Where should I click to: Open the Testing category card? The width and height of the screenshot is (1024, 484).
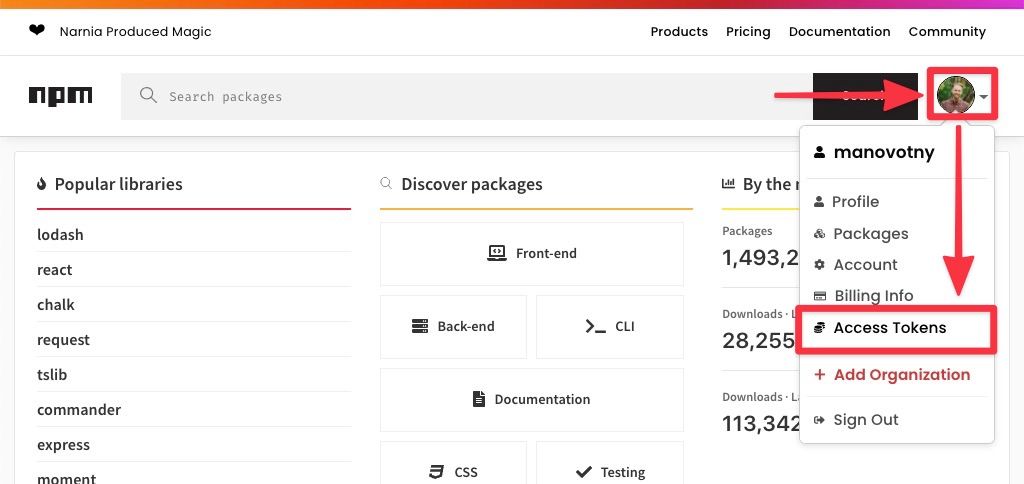610,463
